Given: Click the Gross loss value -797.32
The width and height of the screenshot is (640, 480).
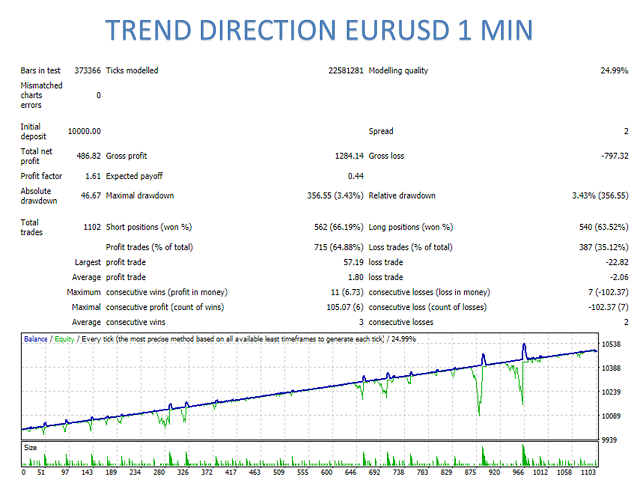Looking at the screenshot, I should pyautogui.click(x=614, y=156).
